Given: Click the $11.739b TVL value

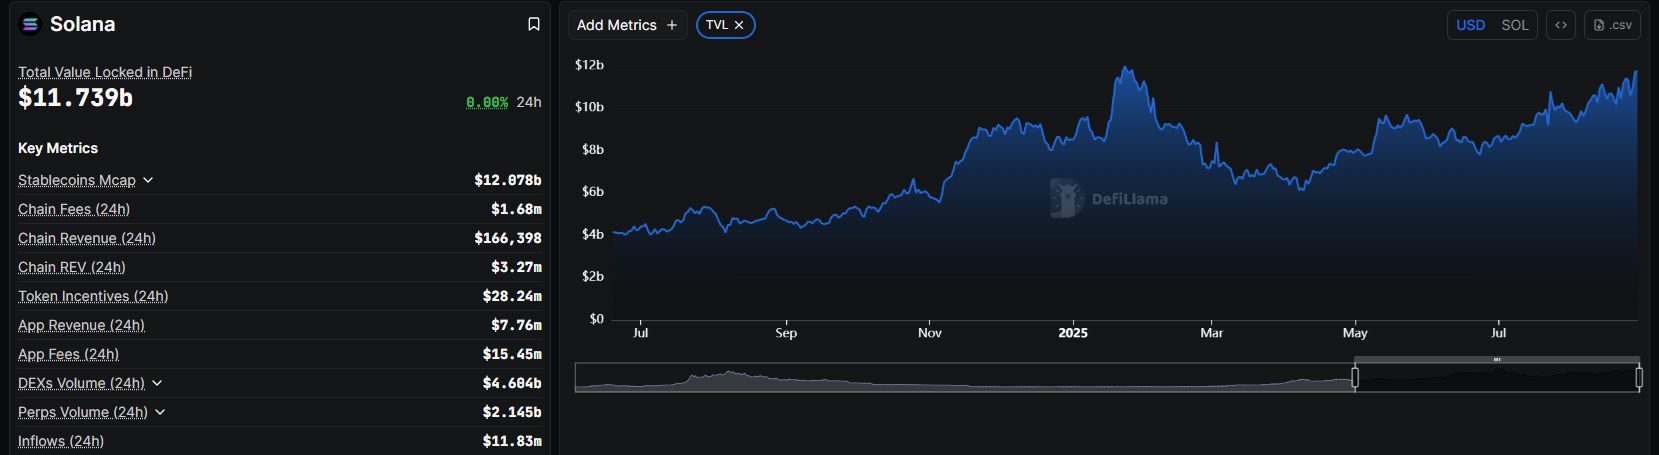Looking at the screenshot, I should point(75,97).
